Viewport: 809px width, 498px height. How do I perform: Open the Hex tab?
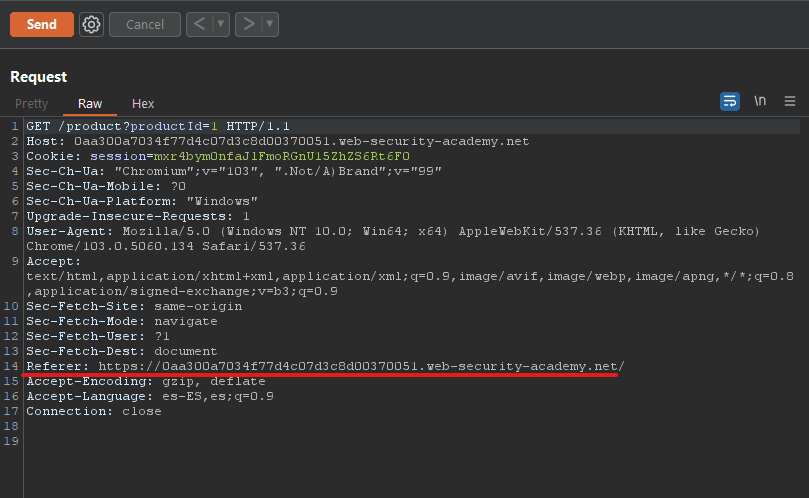[143, 104]
